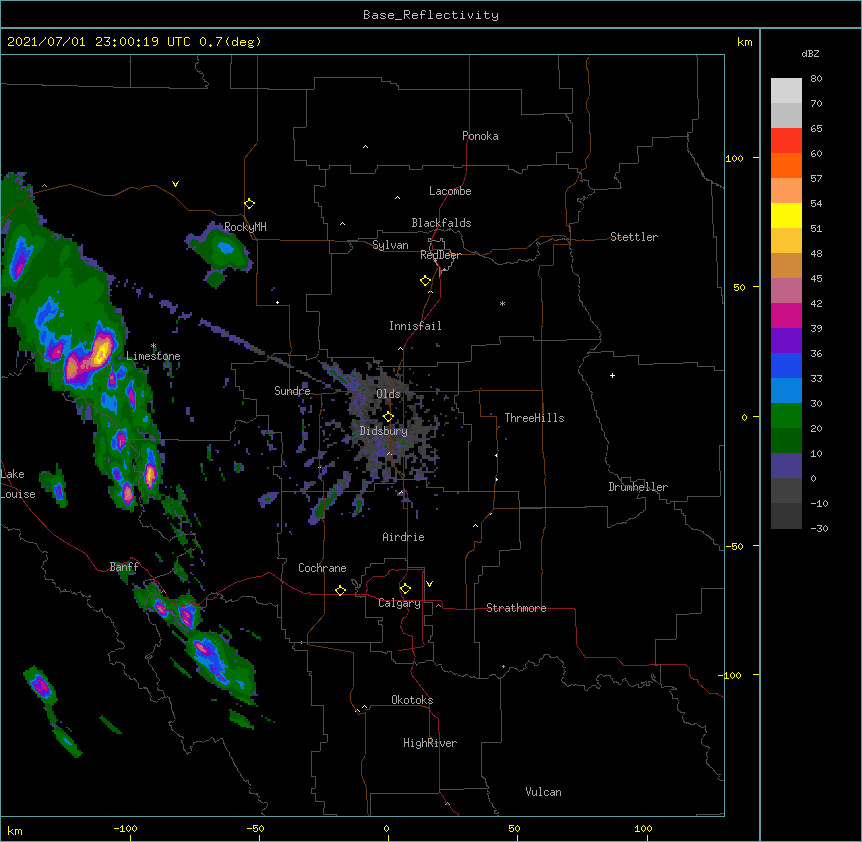
Task: Click the Strathmore city label
Action: pyautogui.click(x=516, y=608)
